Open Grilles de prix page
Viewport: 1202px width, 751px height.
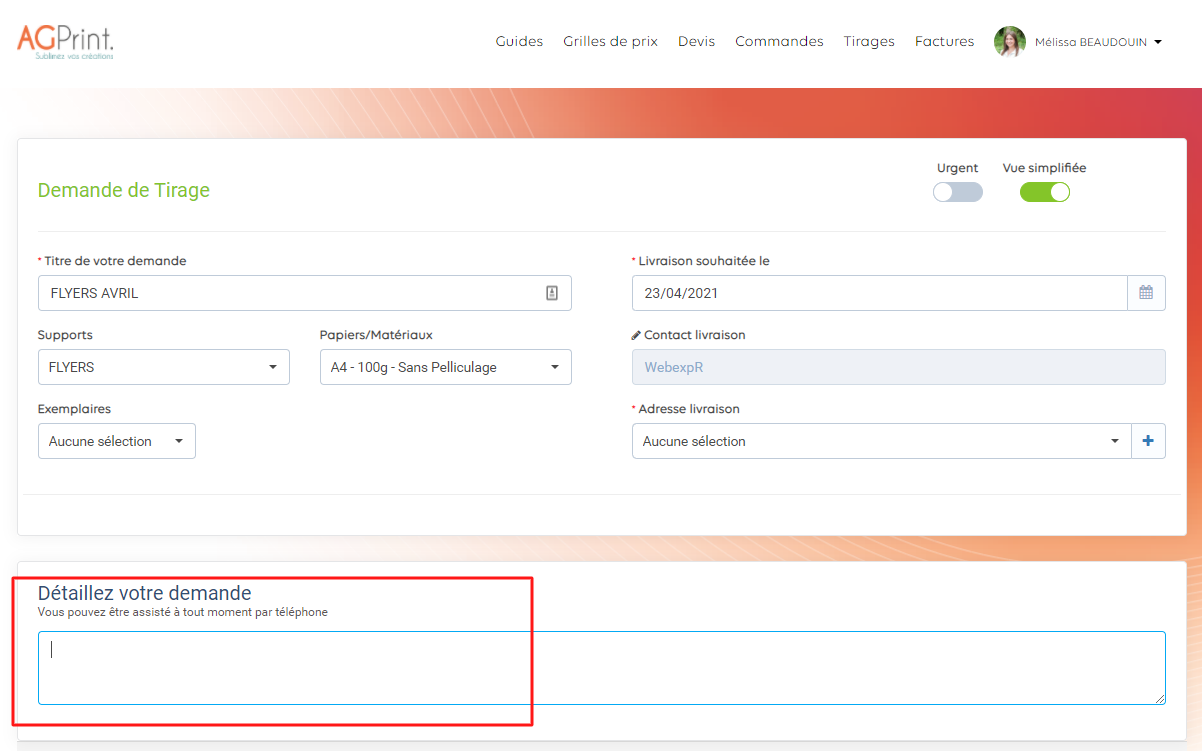610,41
